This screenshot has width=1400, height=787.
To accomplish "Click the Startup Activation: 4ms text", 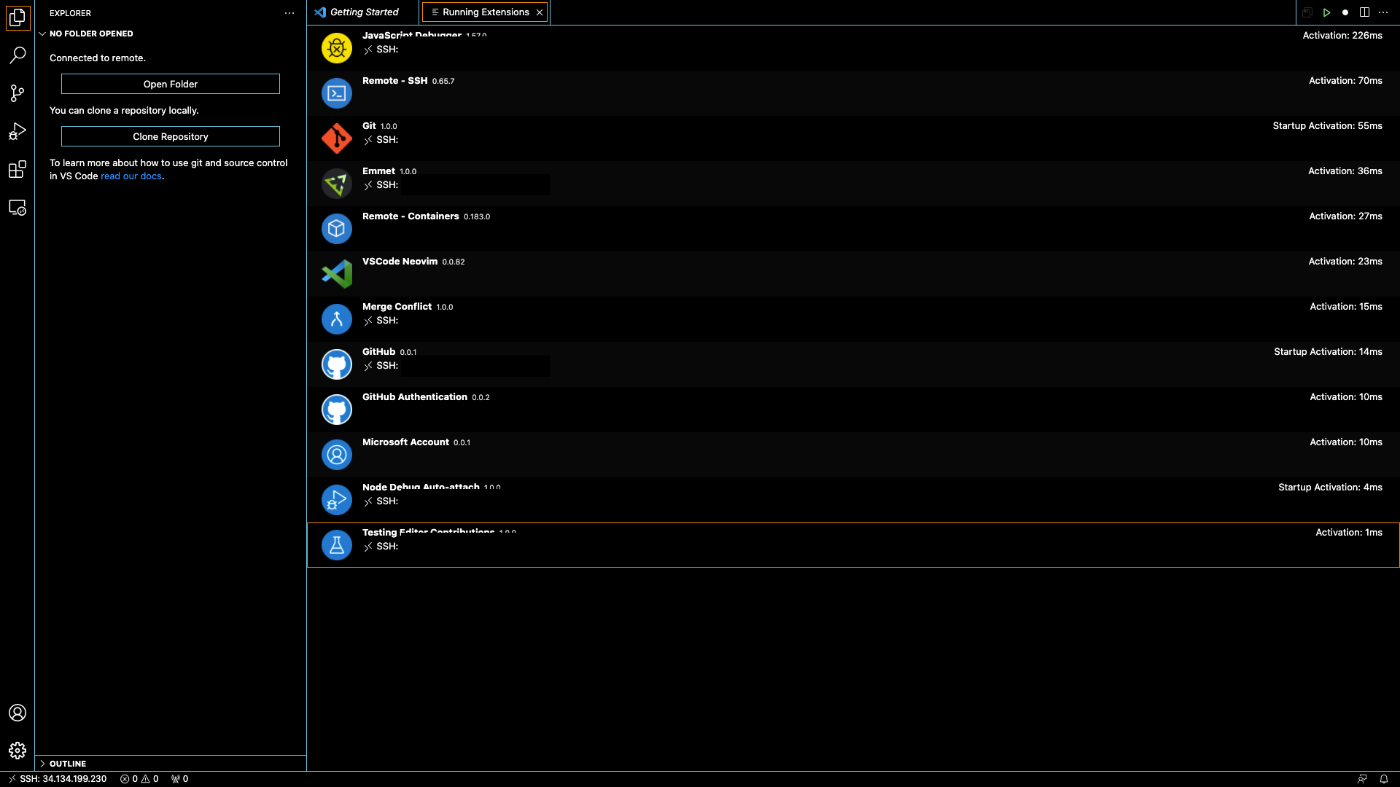I will pos(1331,487).
